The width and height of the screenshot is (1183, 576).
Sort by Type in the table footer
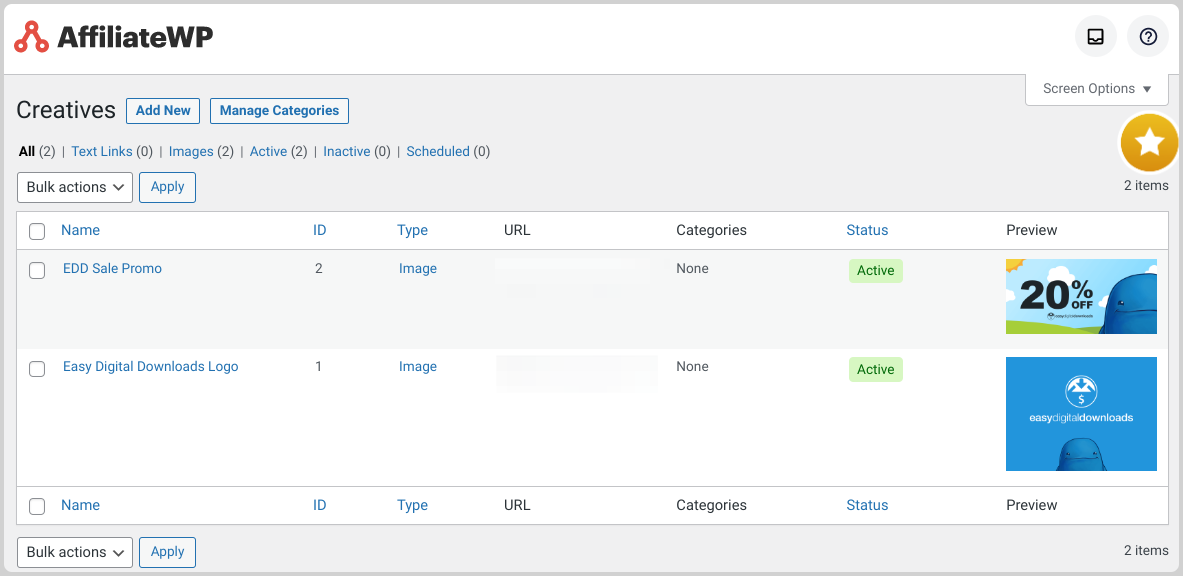(413, 505)
